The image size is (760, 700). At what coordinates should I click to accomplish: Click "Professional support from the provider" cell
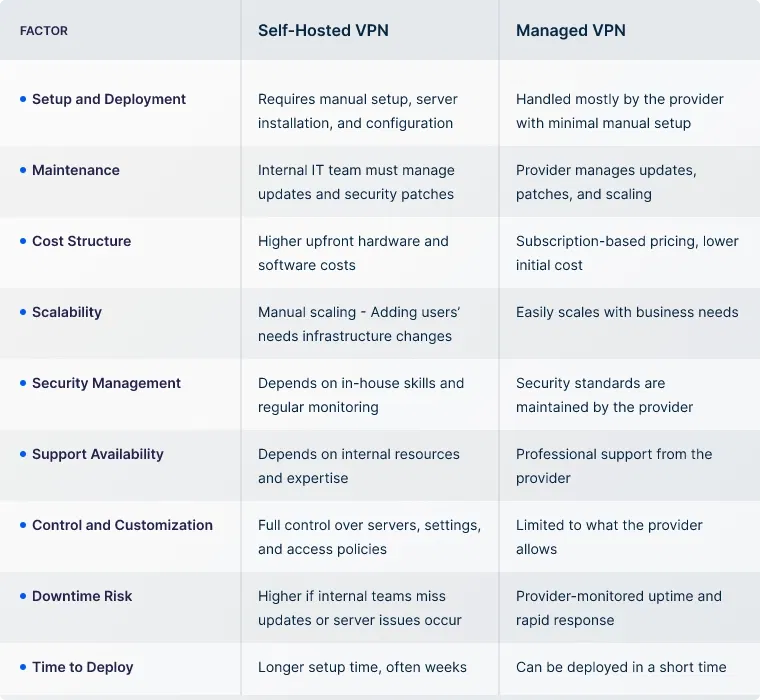point(614,466)
